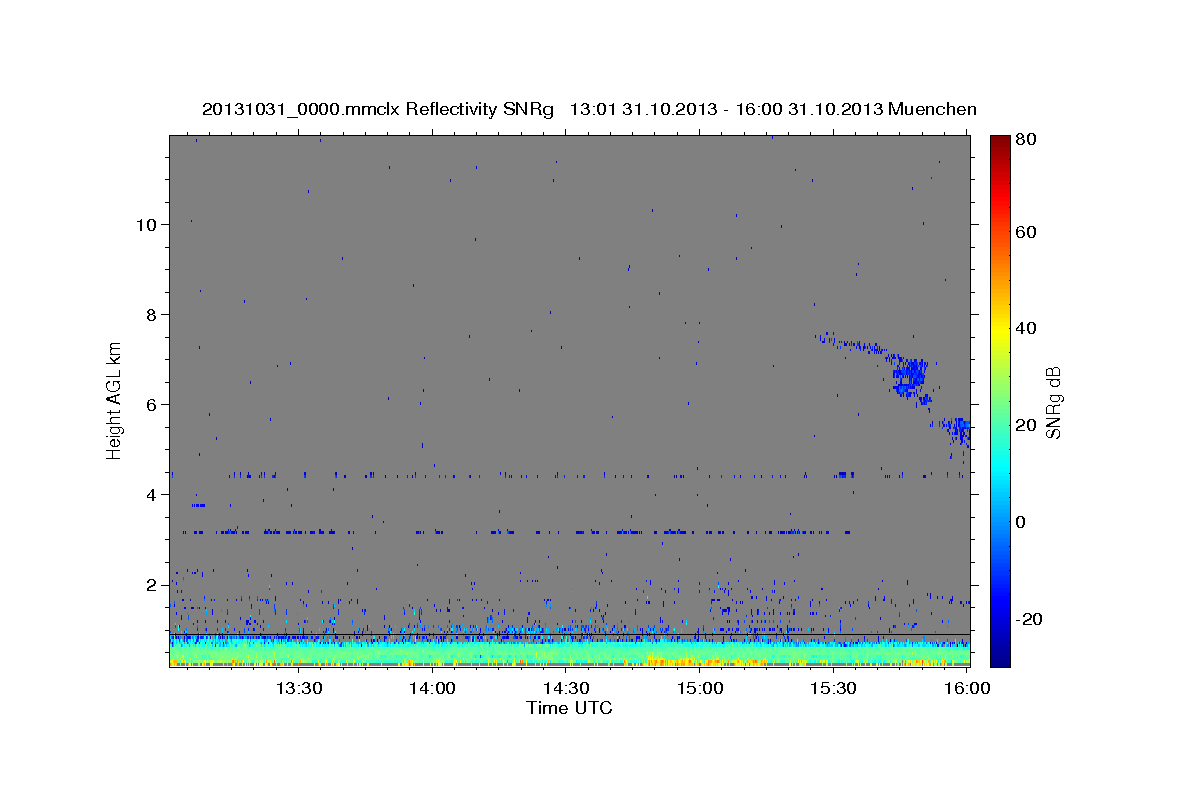Click the 'SNRg dB' colorbar label
The width and height of the screenshot is (1200, 800).
click(1053, 403)
